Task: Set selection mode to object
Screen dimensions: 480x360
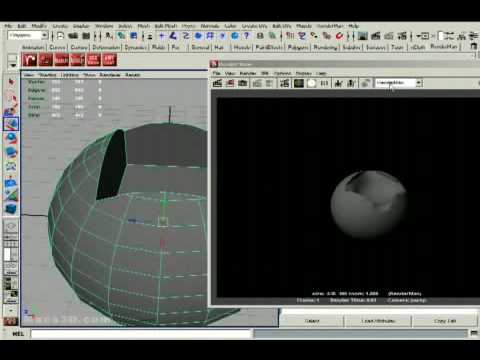Action: tap(121, 36)
